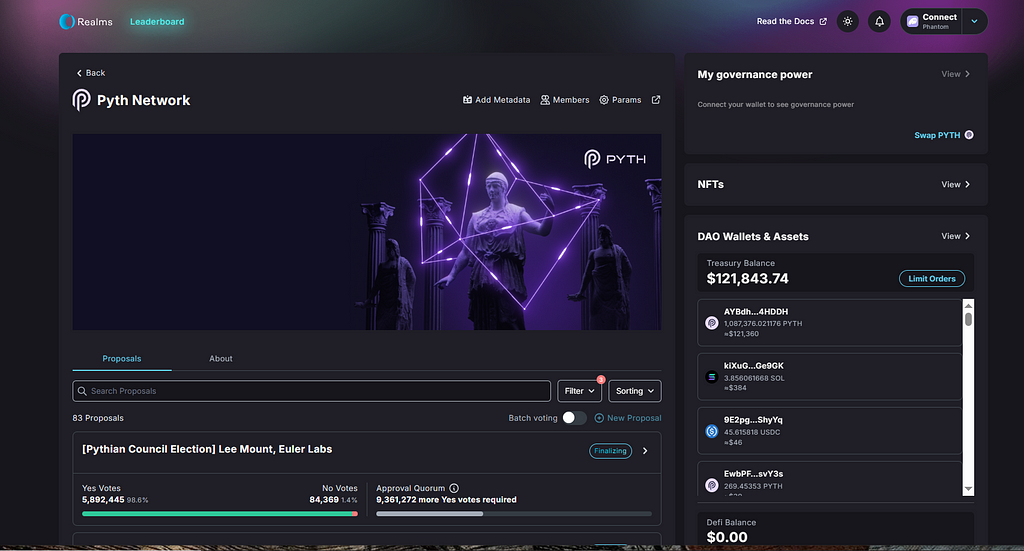Image resolution: width=1024 pixels, height=551 pixels.
Task: Enable the Batch voting switch
Action: [574, 418]
